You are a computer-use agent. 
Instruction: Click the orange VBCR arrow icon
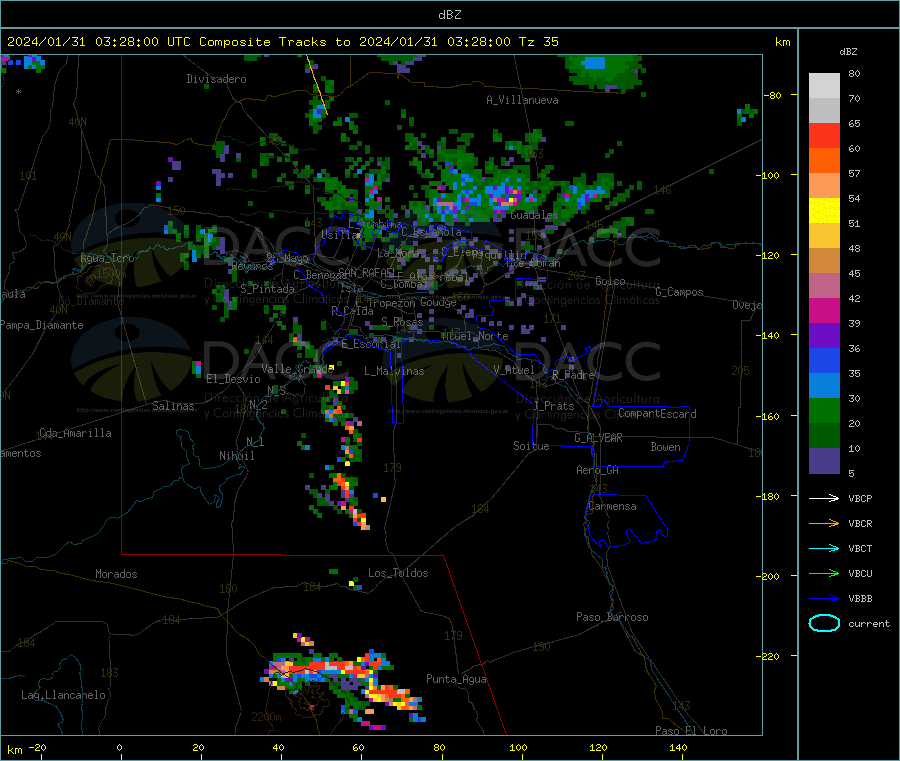(824, 523)
